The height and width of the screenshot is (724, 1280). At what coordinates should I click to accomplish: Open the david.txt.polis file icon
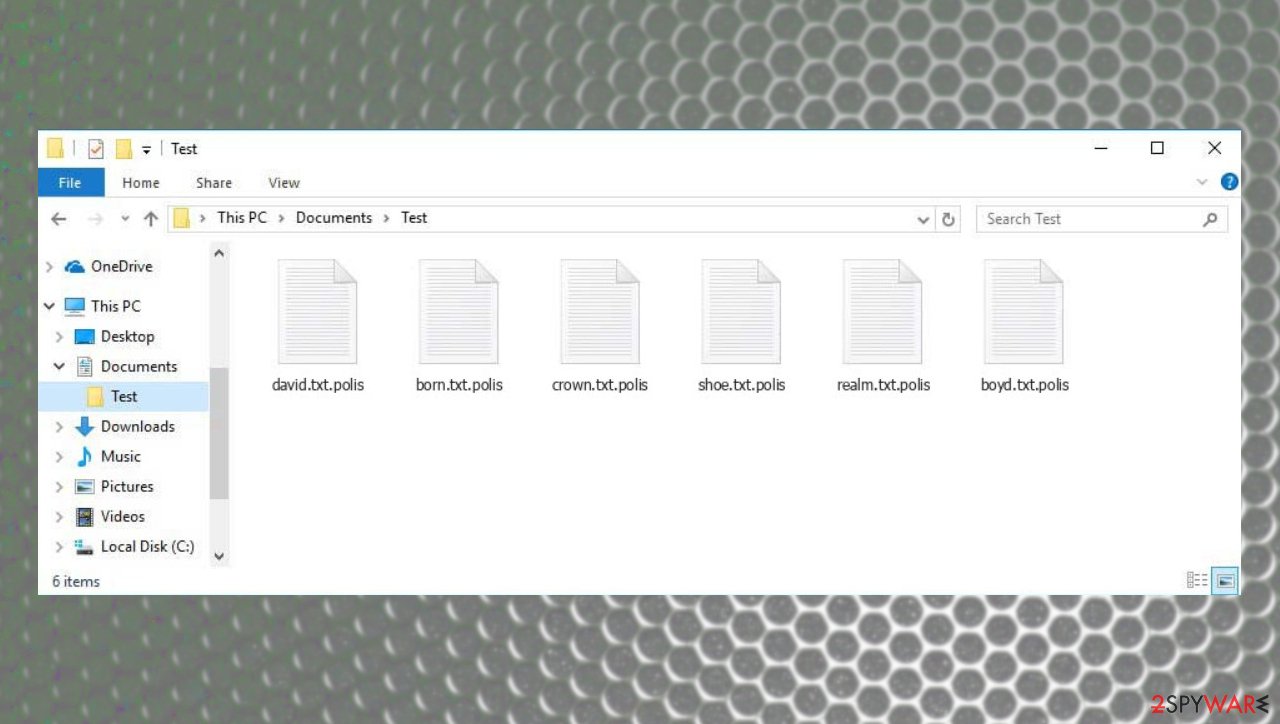coord(317,311)
